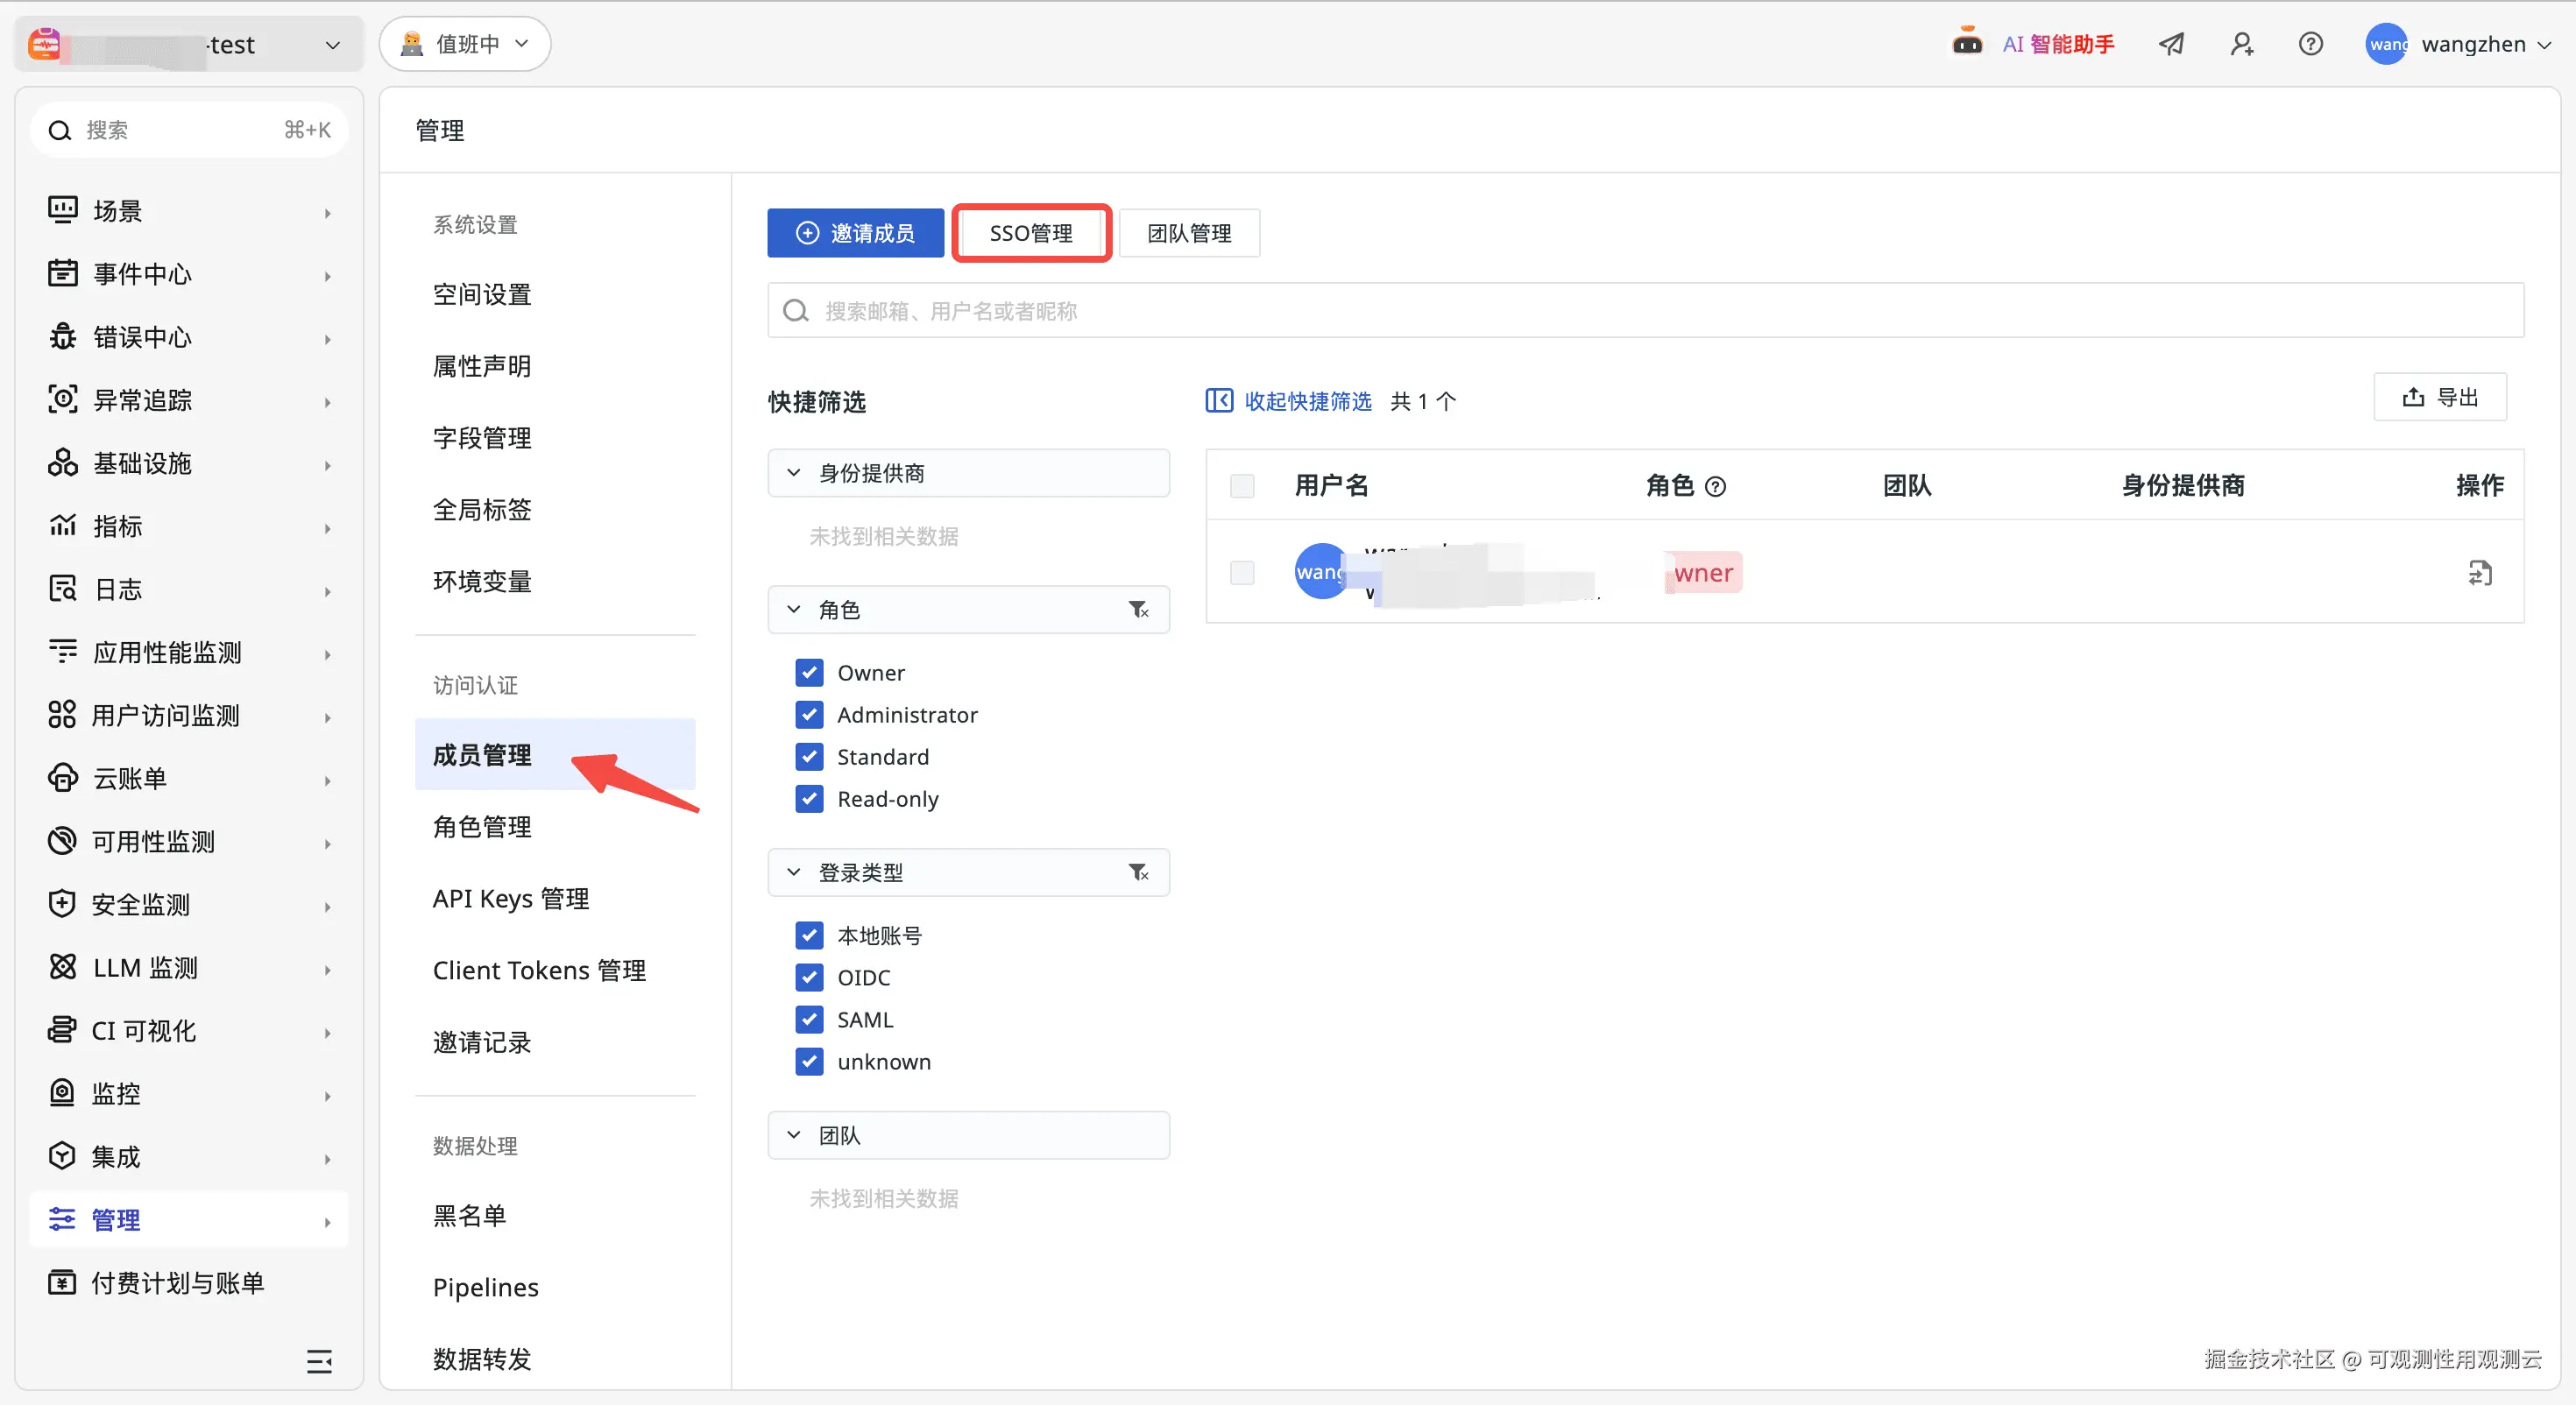The height and width of the screenshot is (1405, 2576).
Task: Click the login type filter clear icon
Action: pos(1138,873)
